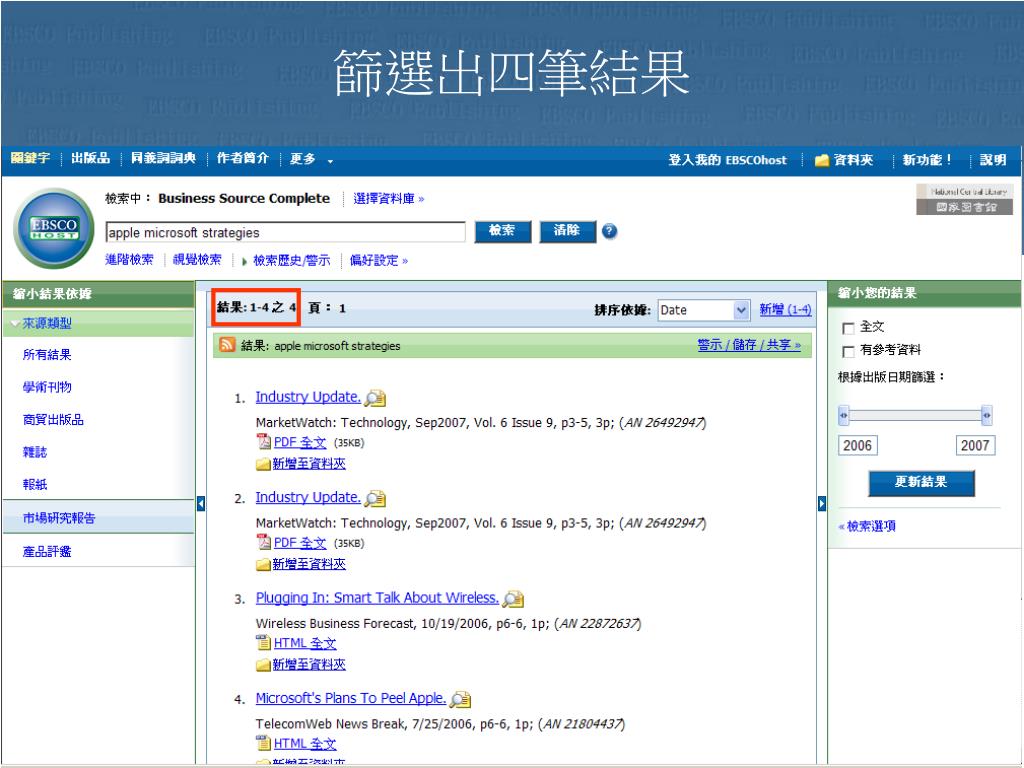Click the 檢索 search button
This screenshot has height=768, width=1024.
(502, 232)
